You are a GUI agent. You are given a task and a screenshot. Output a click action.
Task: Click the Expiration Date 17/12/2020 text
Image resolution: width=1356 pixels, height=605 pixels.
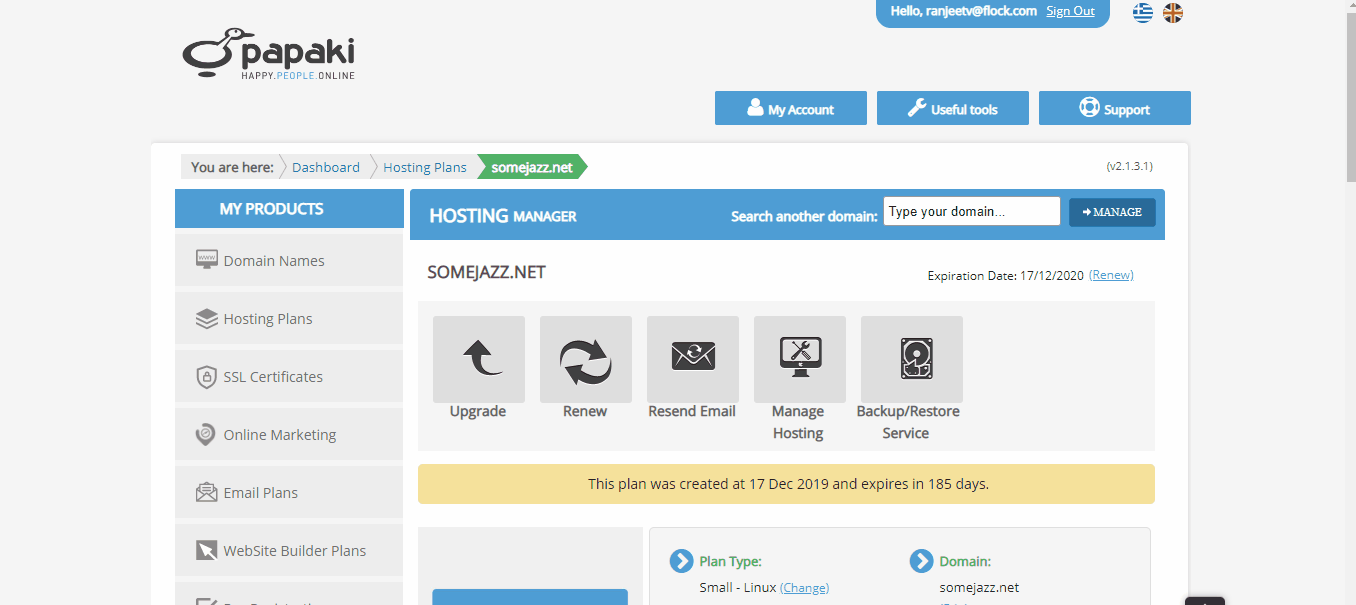tap(1006, 275)
